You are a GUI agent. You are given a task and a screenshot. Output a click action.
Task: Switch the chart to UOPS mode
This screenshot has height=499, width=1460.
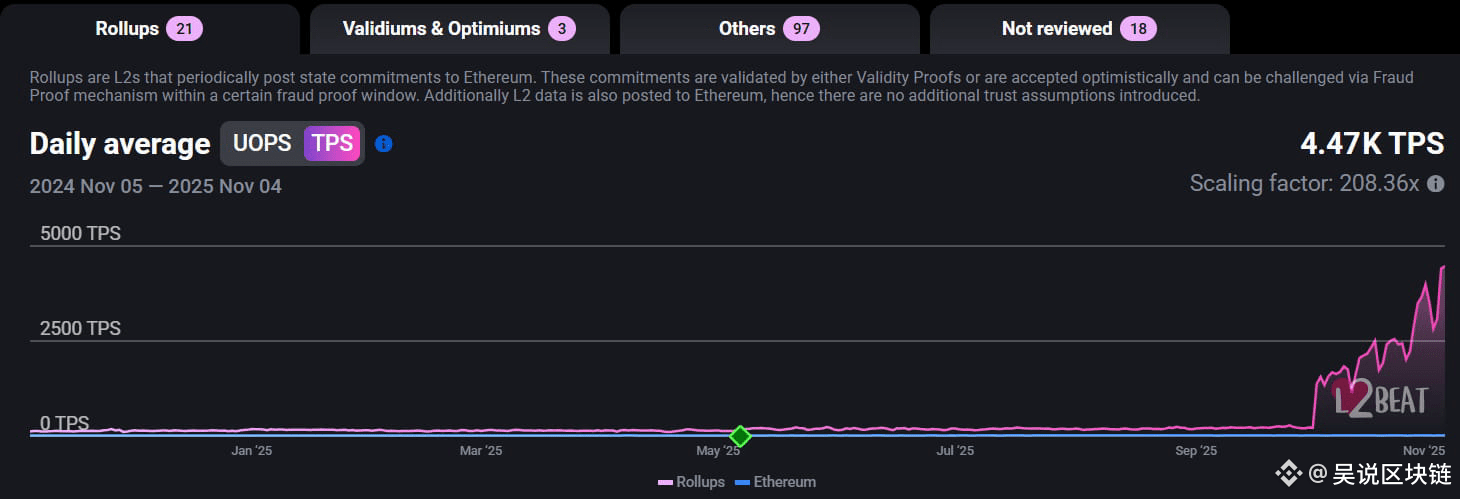(x=262, y=143)
